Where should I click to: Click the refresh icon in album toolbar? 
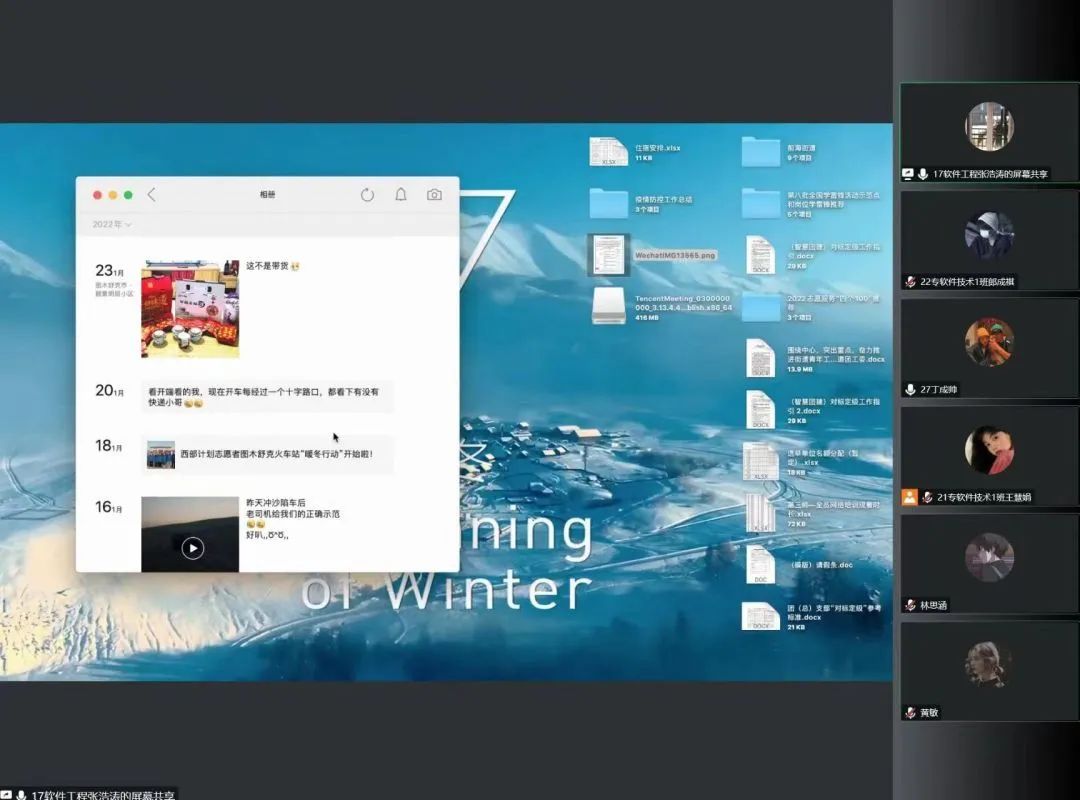[367, 195]
